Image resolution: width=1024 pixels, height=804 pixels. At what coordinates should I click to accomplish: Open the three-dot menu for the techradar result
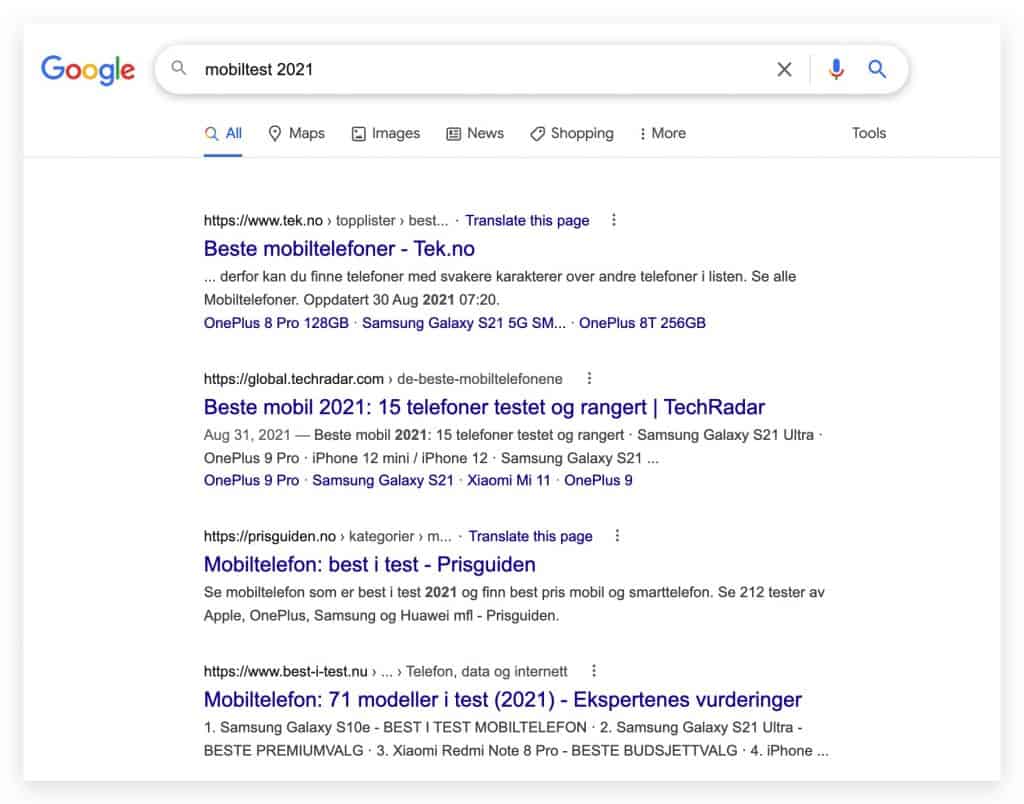point(589,378)
